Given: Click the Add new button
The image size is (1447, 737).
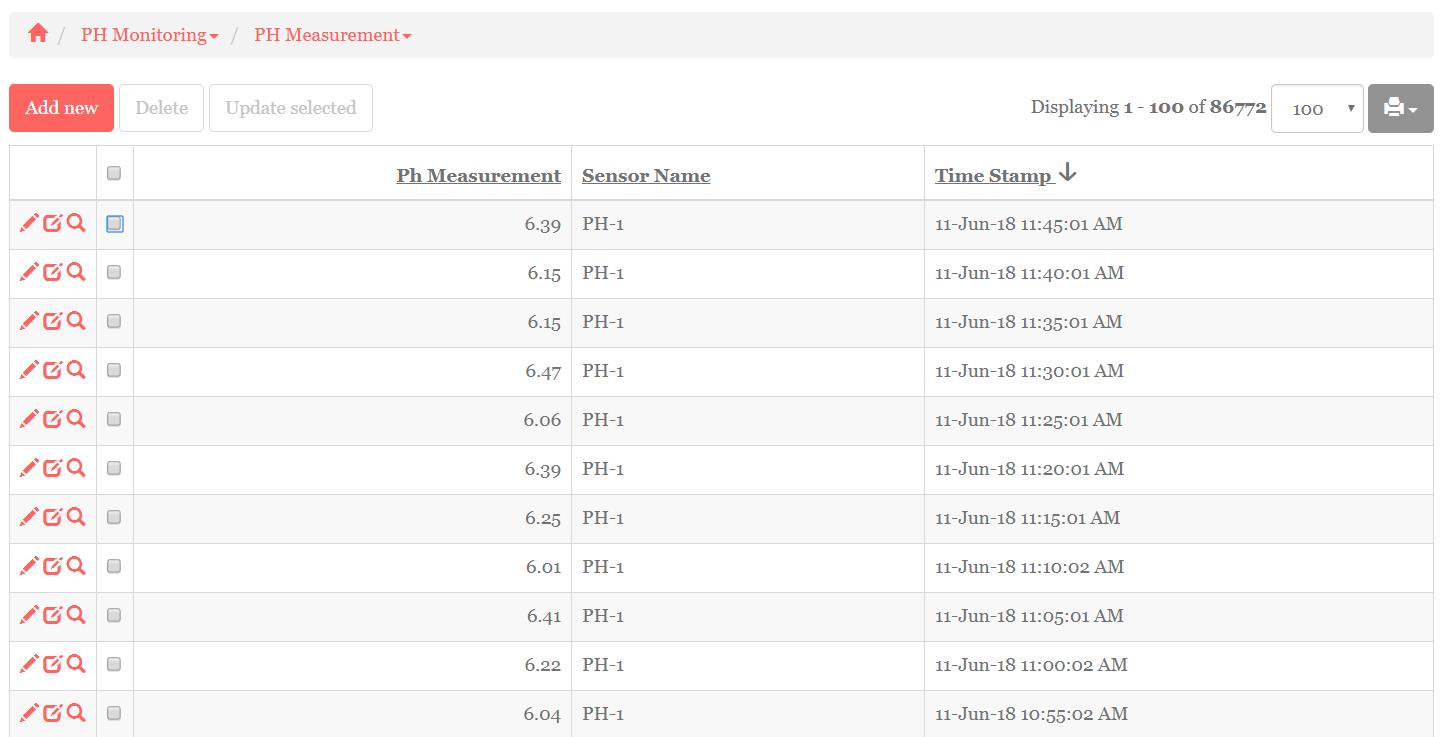Looking at the screenshot, I should [x=61, y=108].
